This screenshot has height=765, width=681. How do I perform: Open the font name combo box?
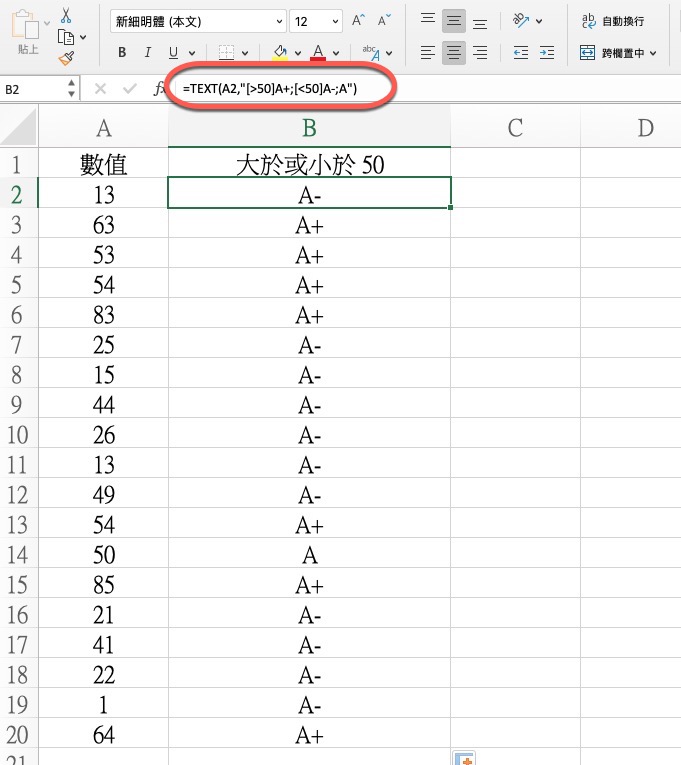[198, 21]
